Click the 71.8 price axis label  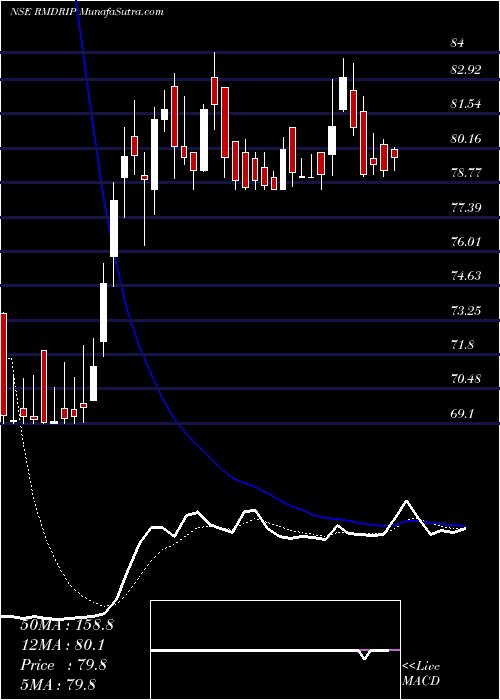tap(463, 345)
